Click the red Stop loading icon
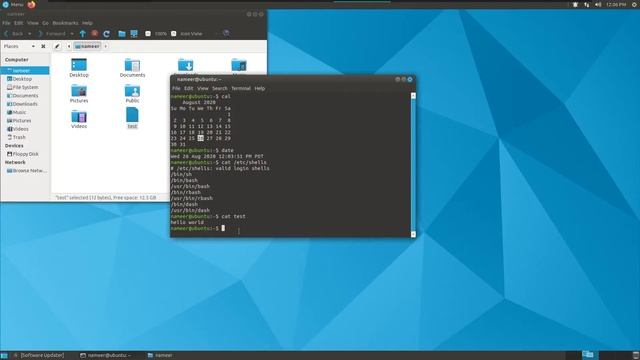Screen dimensions: 640x360 coord(95,33)
